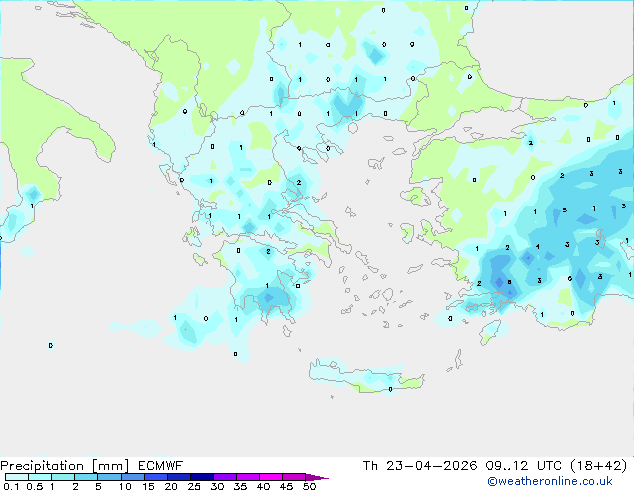The image size is (634, 490).
Task: Click the 45–50 mm legend color swatch
Action: click(294, 477)
